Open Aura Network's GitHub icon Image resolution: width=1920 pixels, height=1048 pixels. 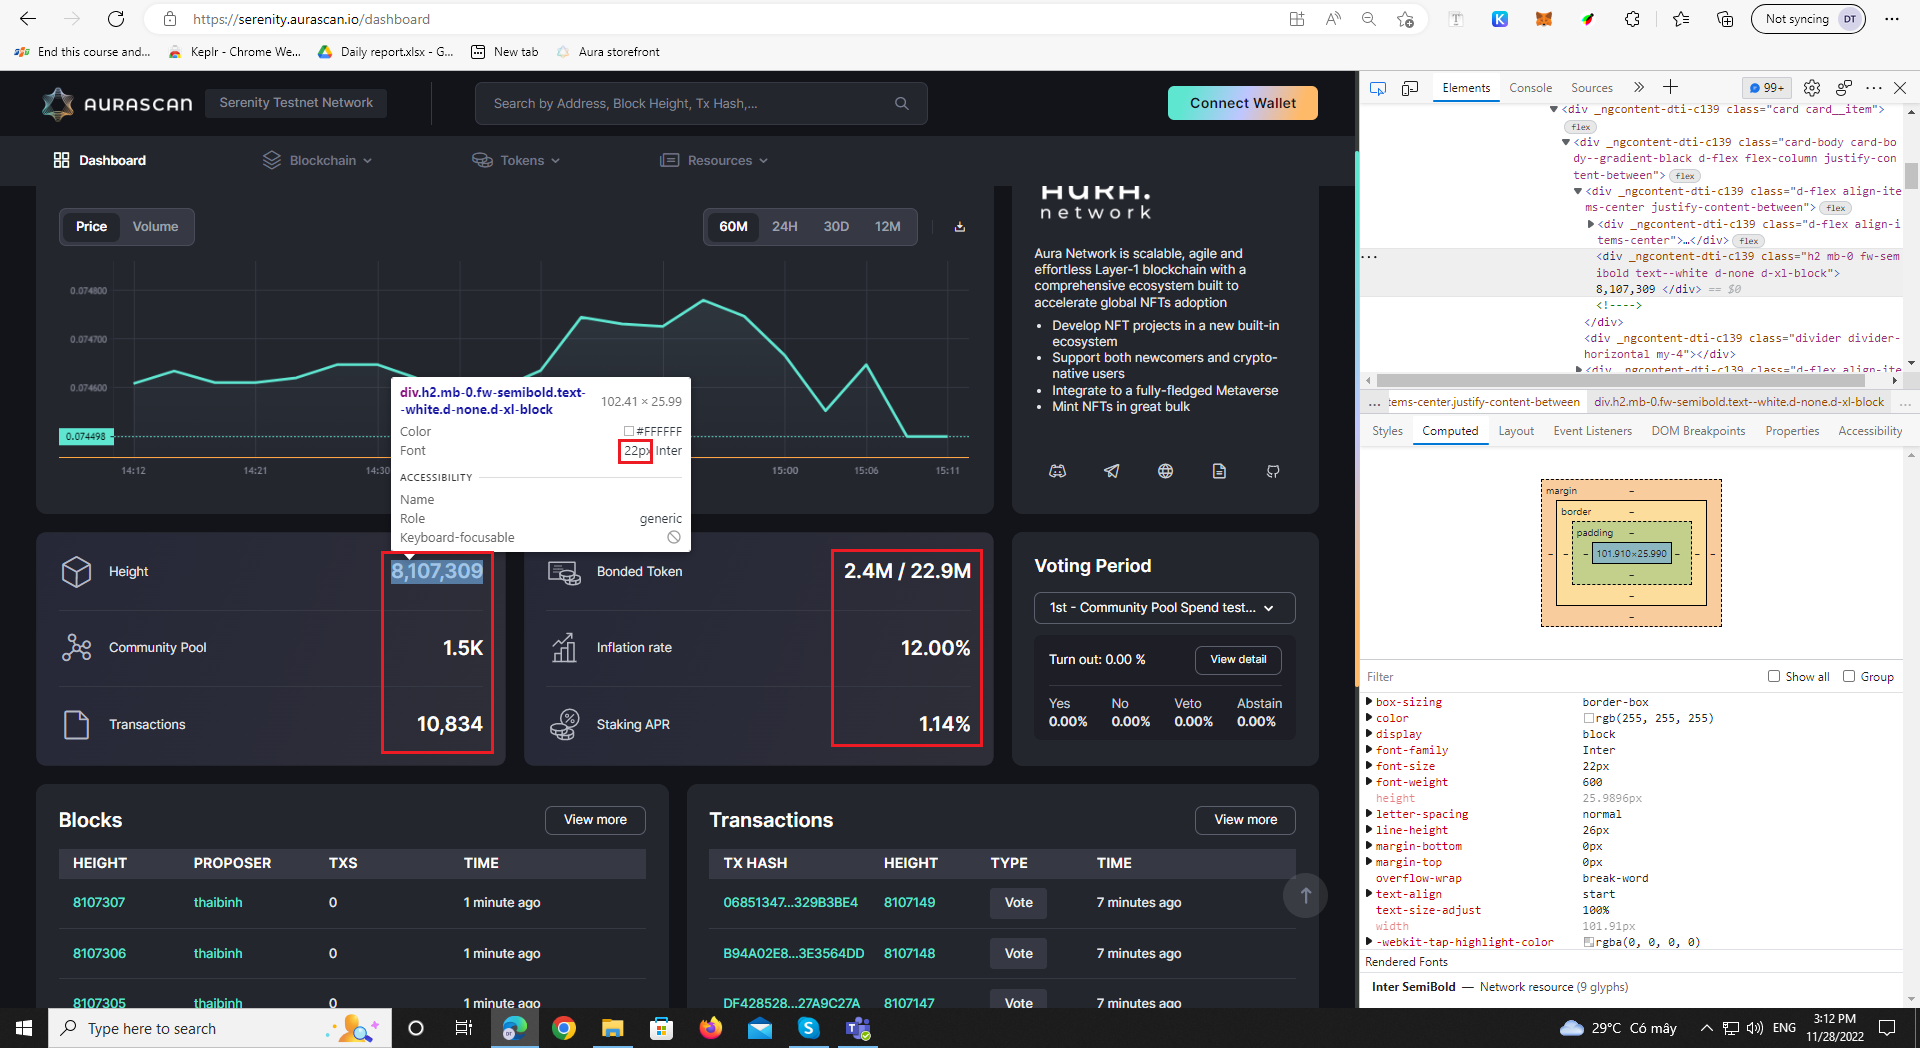pos(1272,471)
